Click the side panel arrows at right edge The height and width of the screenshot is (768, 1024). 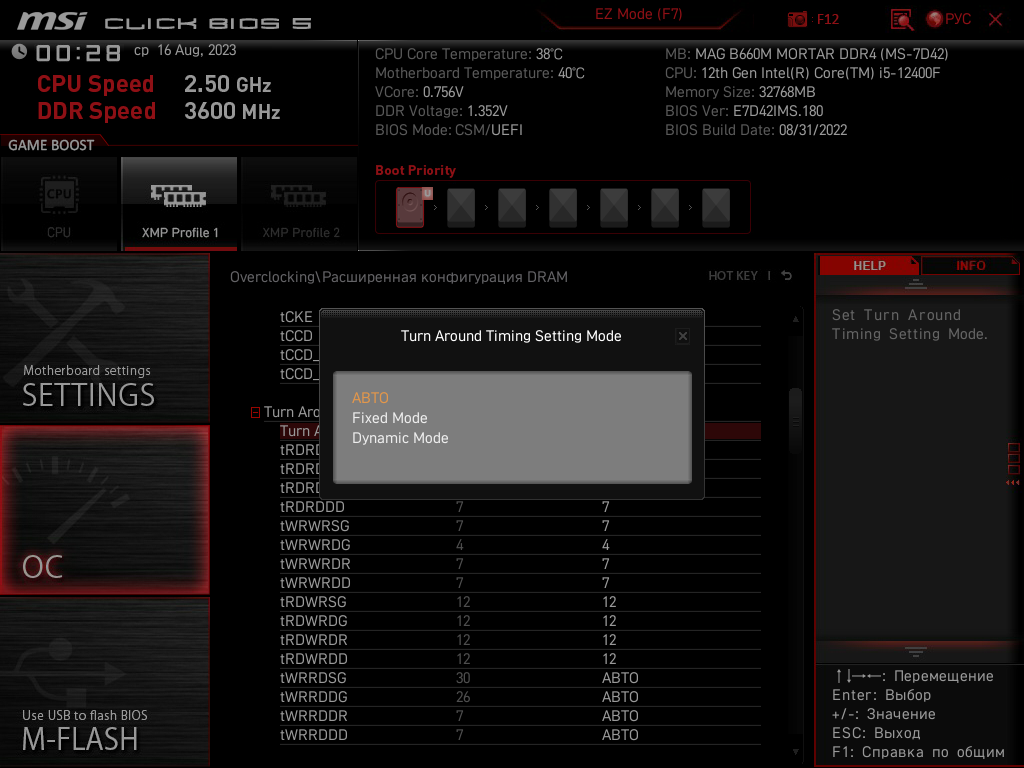pos(1013,483)
